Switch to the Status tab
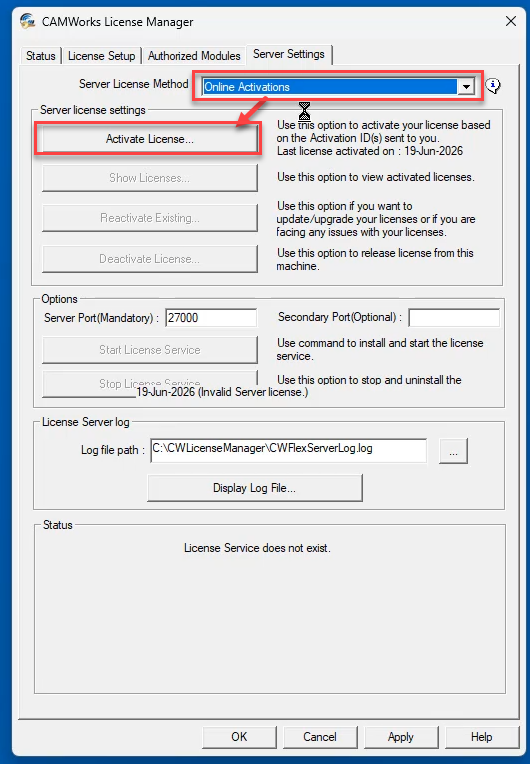The width and height of the screenshot is (530, 764). pos(41,56)
